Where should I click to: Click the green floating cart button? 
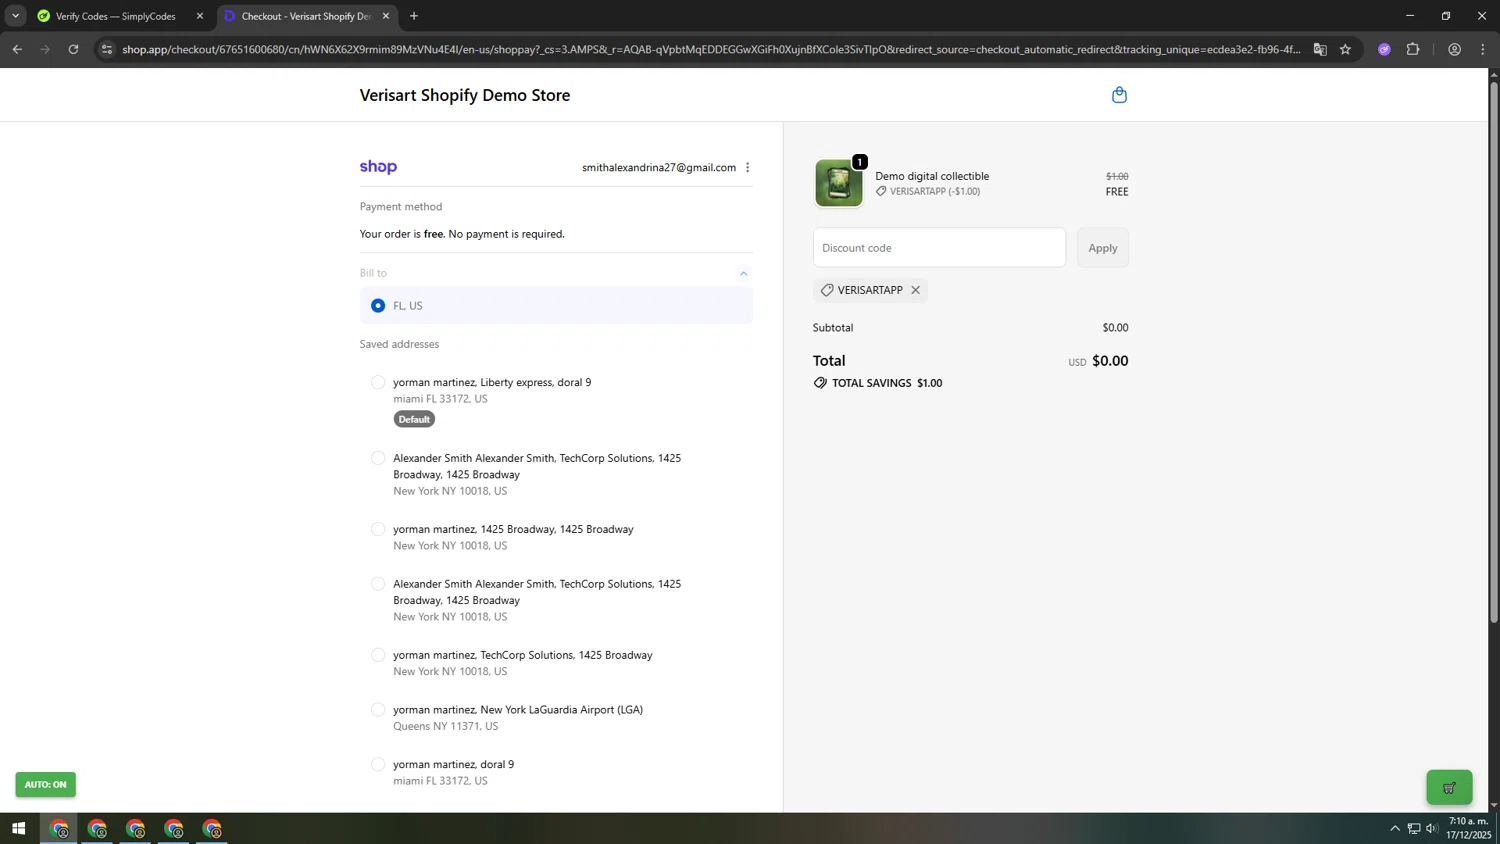point(1449,787)
